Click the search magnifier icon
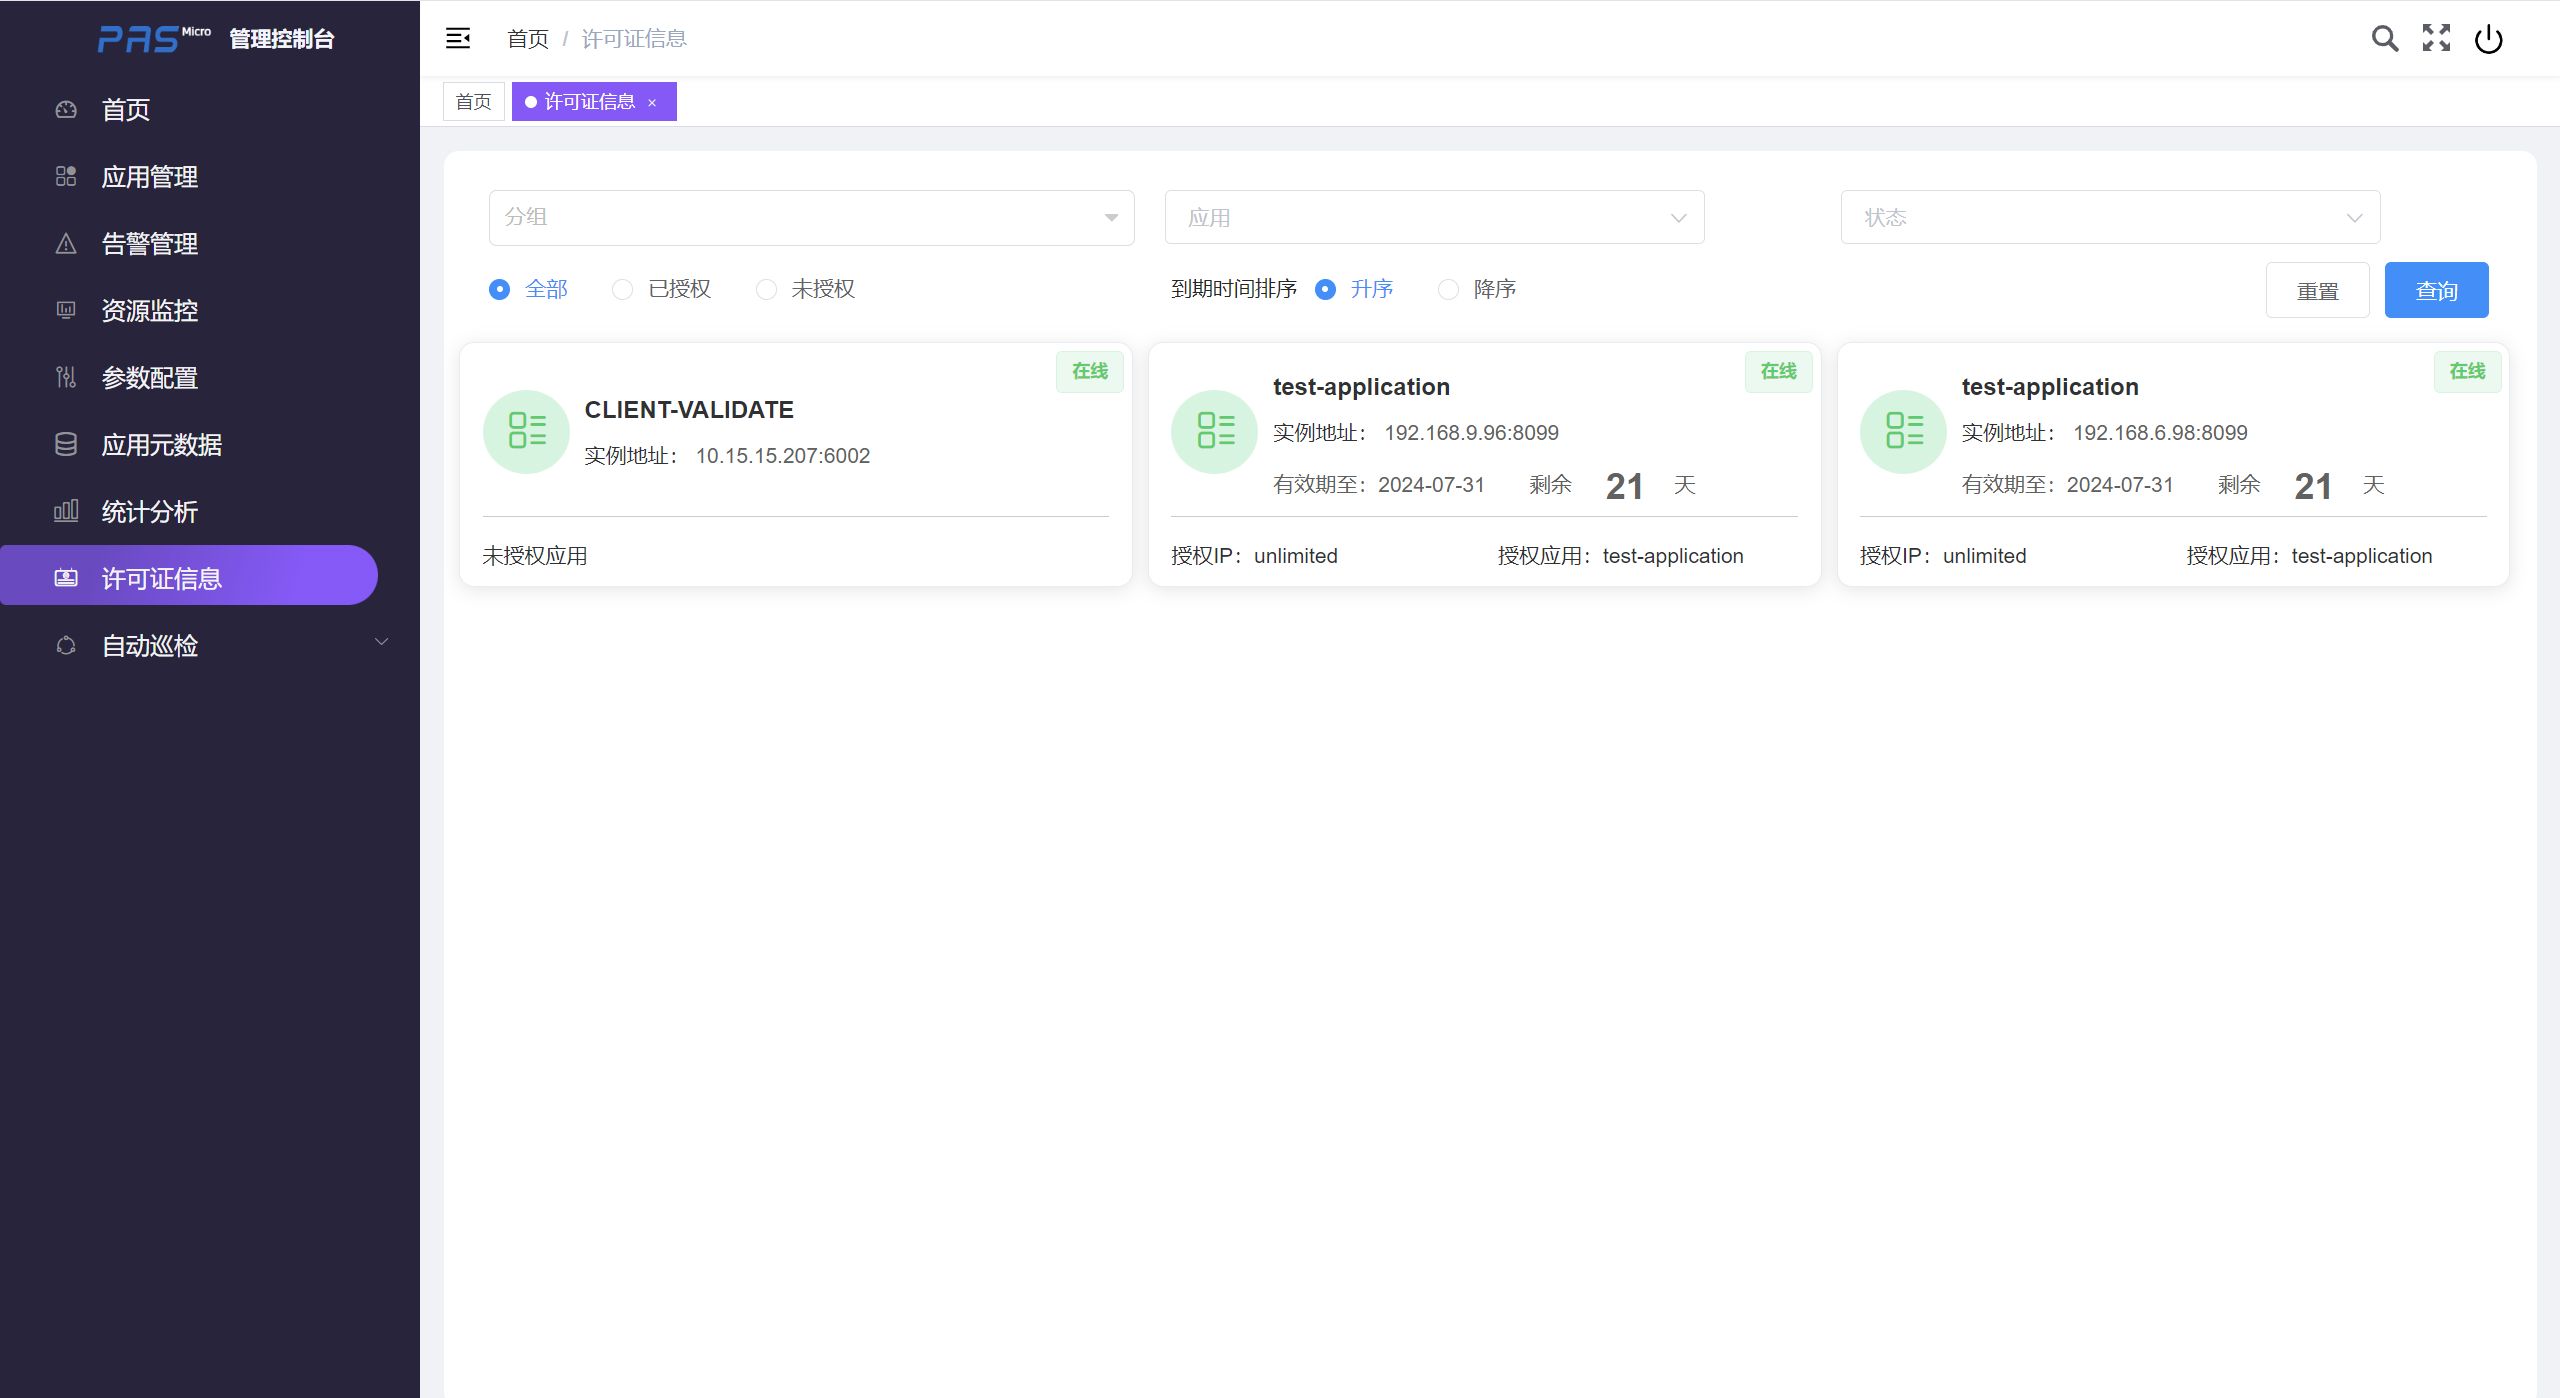The image size is (2560, 1398). (2385, 39)
